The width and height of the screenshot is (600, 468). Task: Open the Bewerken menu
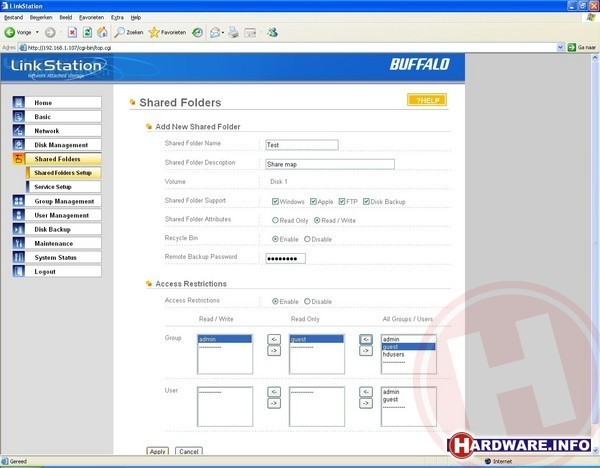click(41, 18)
